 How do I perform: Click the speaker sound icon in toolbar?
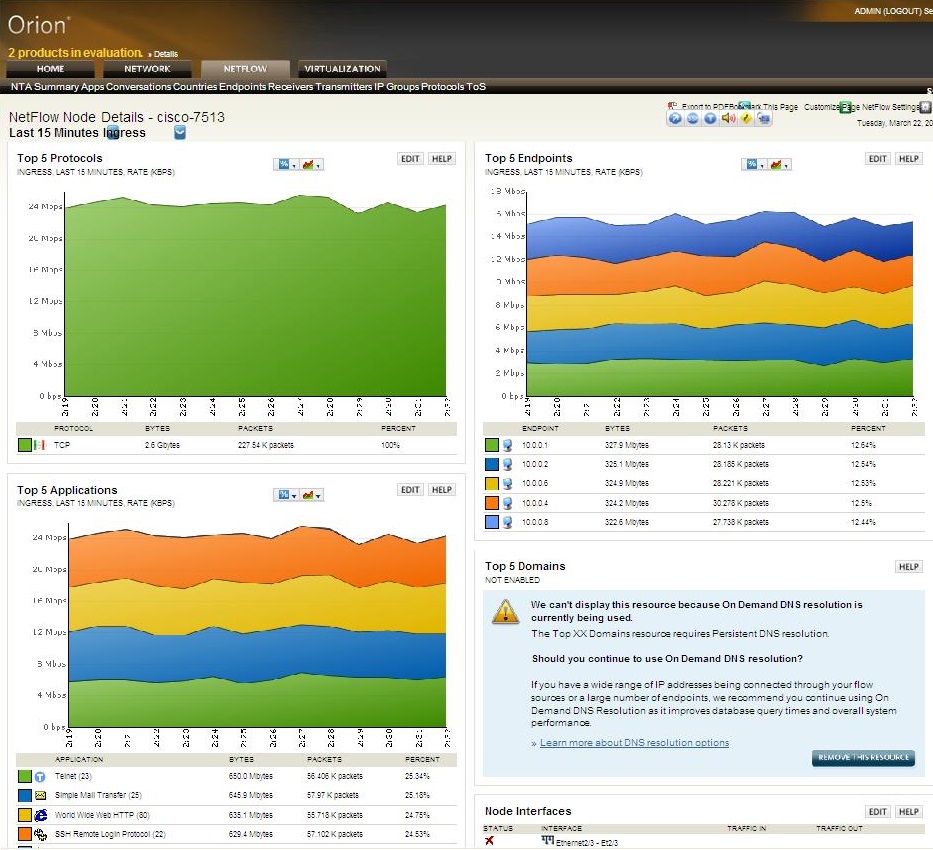(727, 118)
